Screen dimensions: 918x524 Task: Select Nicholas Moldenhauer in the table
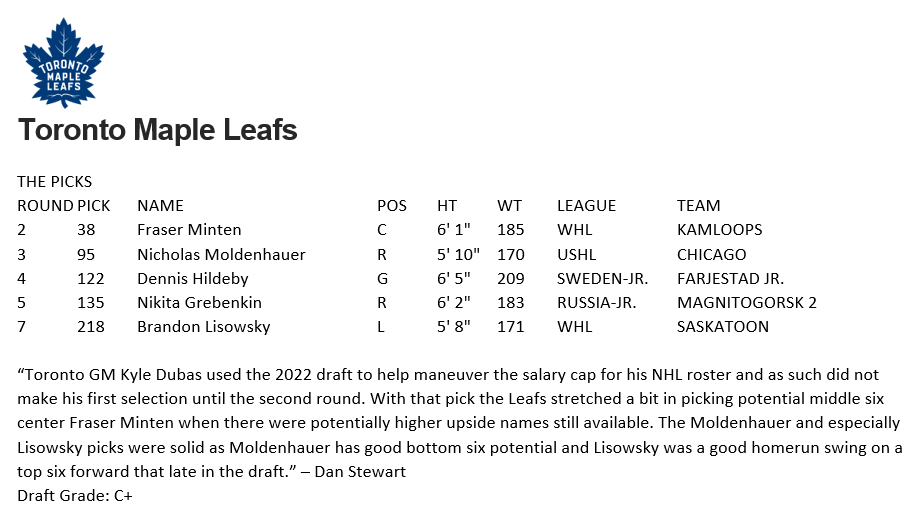click(x=221, y=255)
